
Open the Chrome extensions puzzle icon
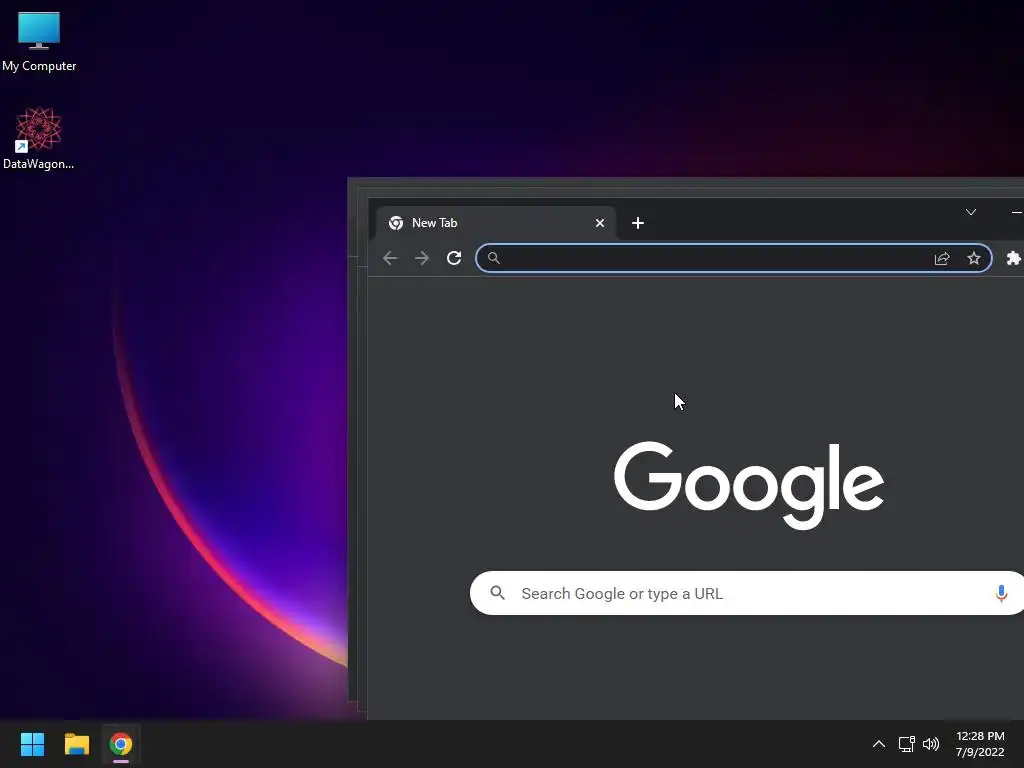[1014, 258]
